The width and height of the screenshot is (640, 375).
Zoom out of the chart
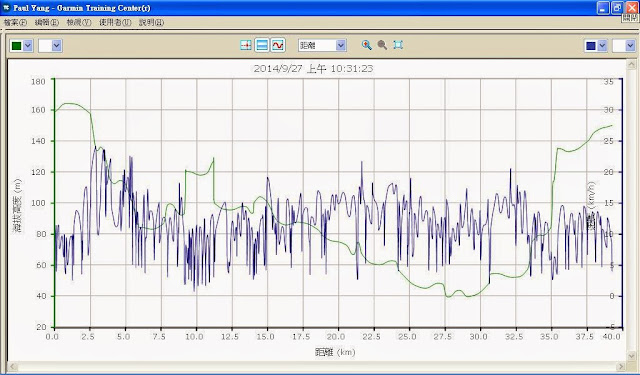(382, 45)
